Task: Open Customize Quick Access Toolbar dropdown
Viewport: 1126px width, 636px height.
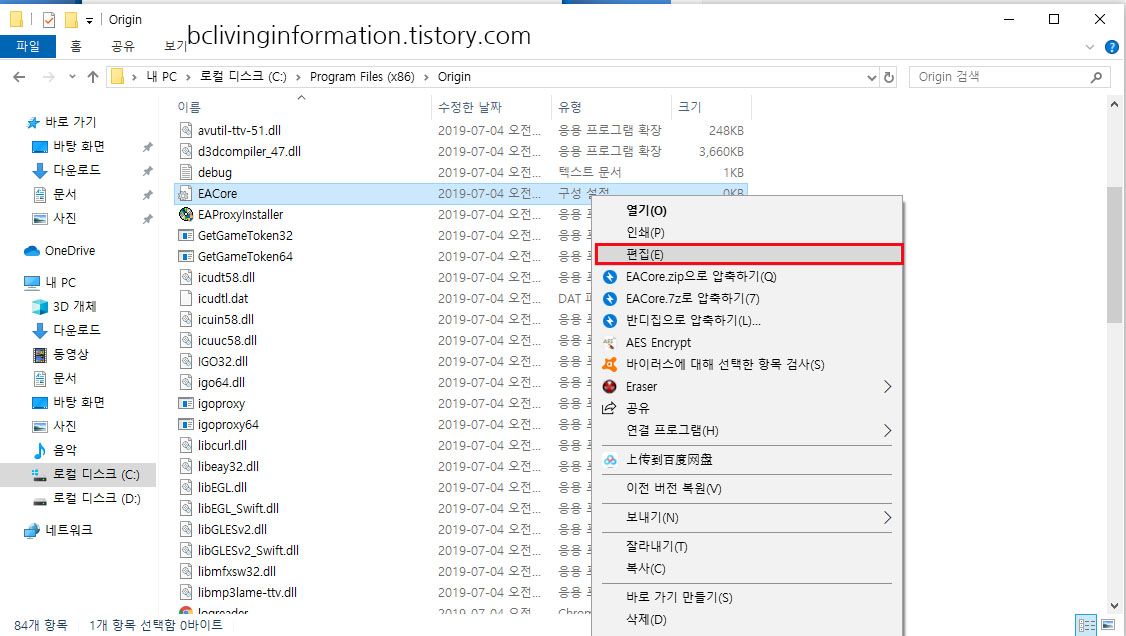Action: click(89, 20)
